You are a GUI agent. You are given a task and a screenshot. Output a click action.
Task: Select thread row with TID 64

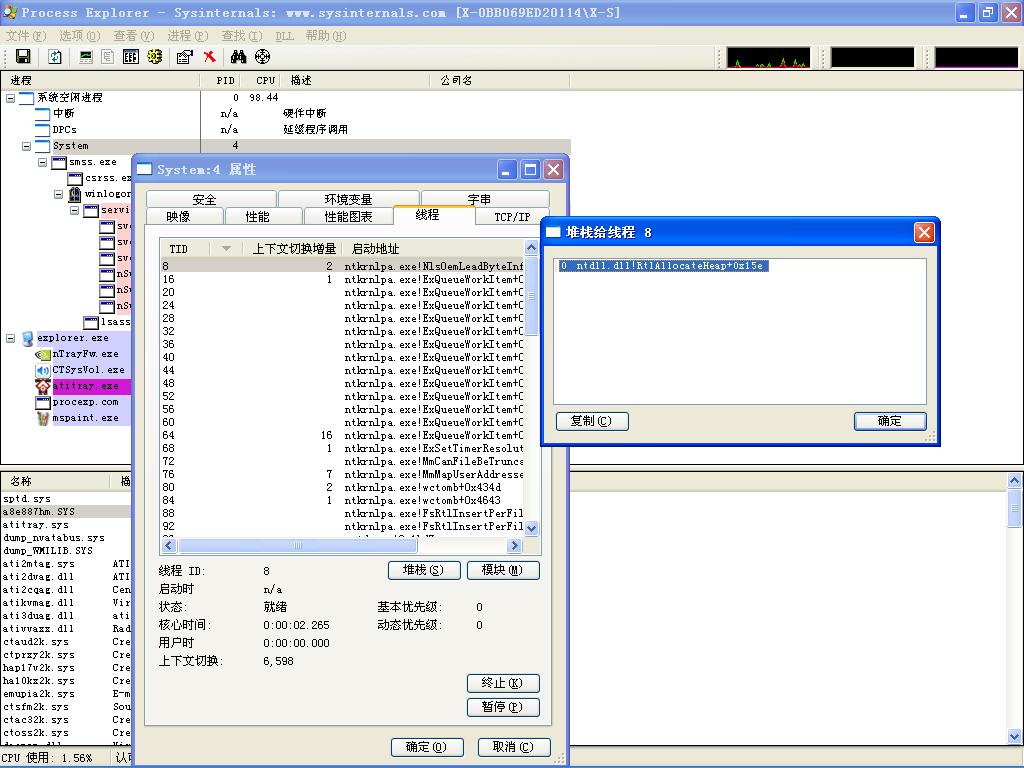343,436
